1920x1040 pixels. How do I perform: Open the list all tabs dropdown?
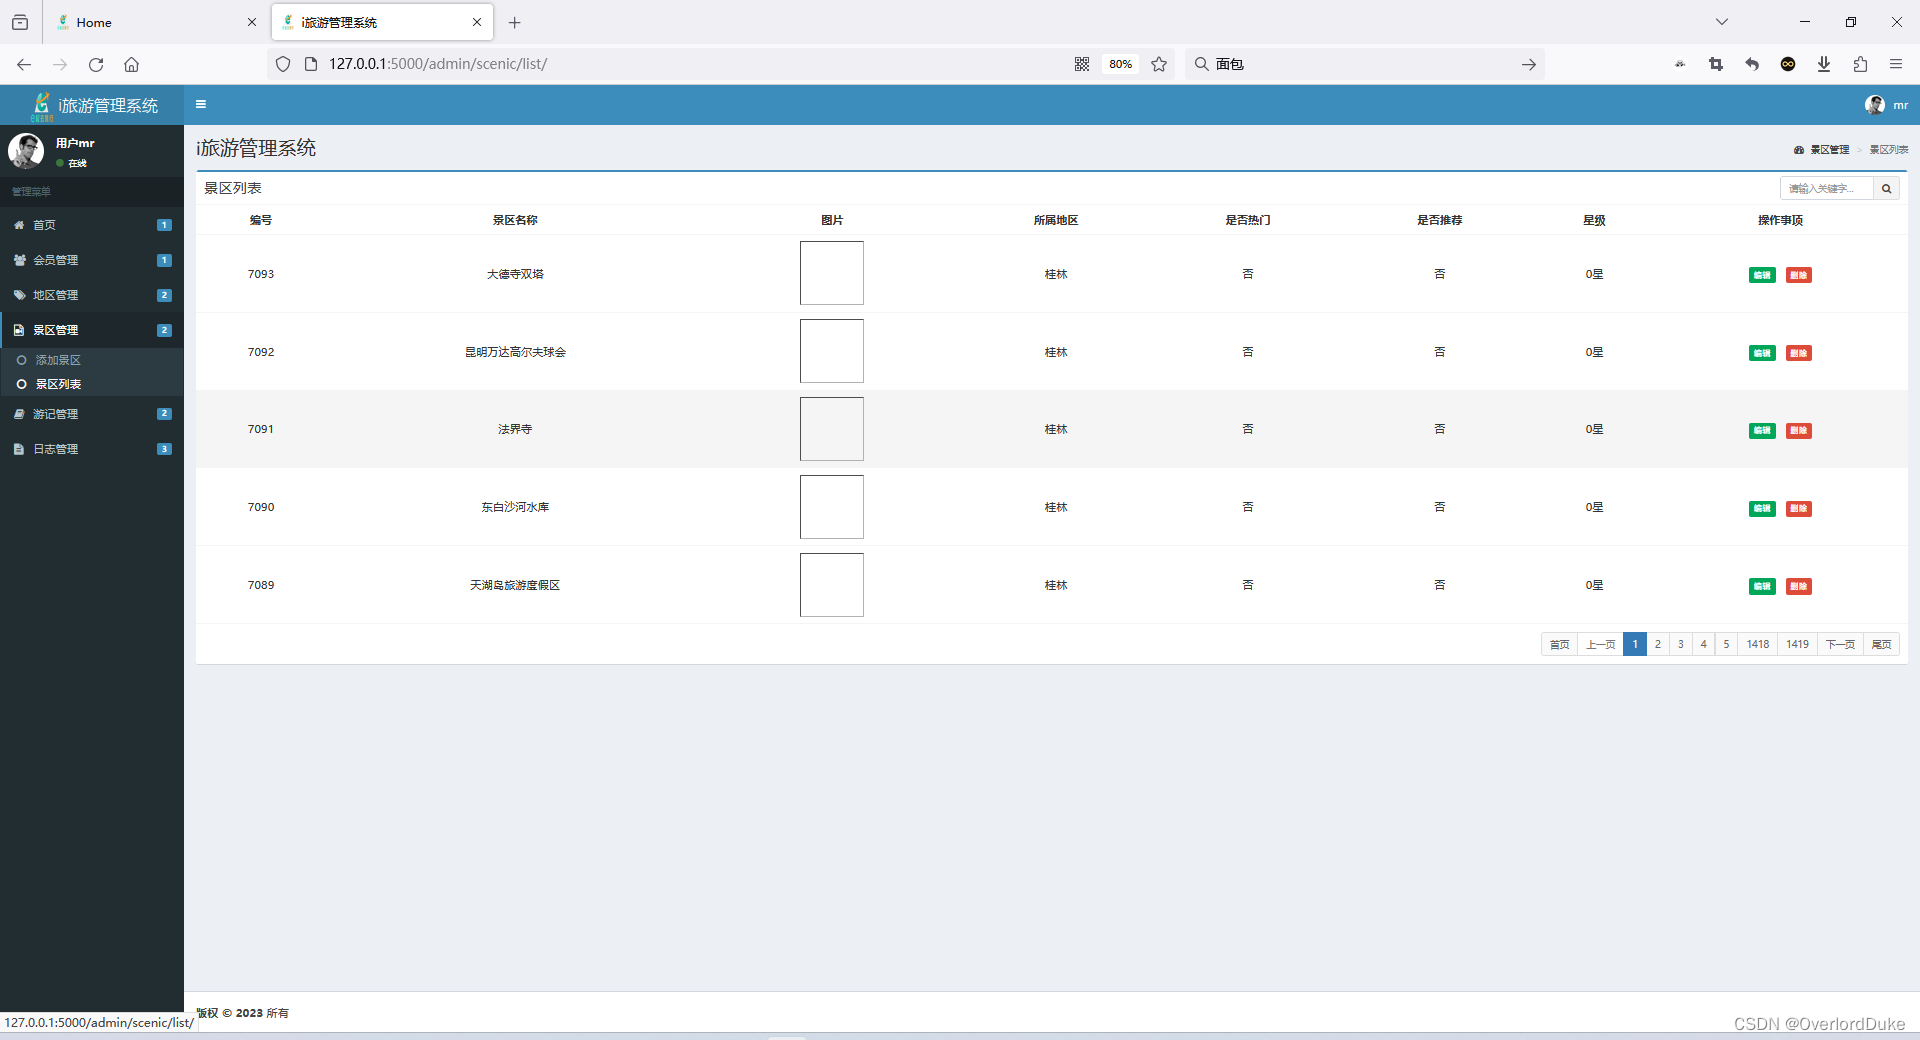tap(1722, 22)
